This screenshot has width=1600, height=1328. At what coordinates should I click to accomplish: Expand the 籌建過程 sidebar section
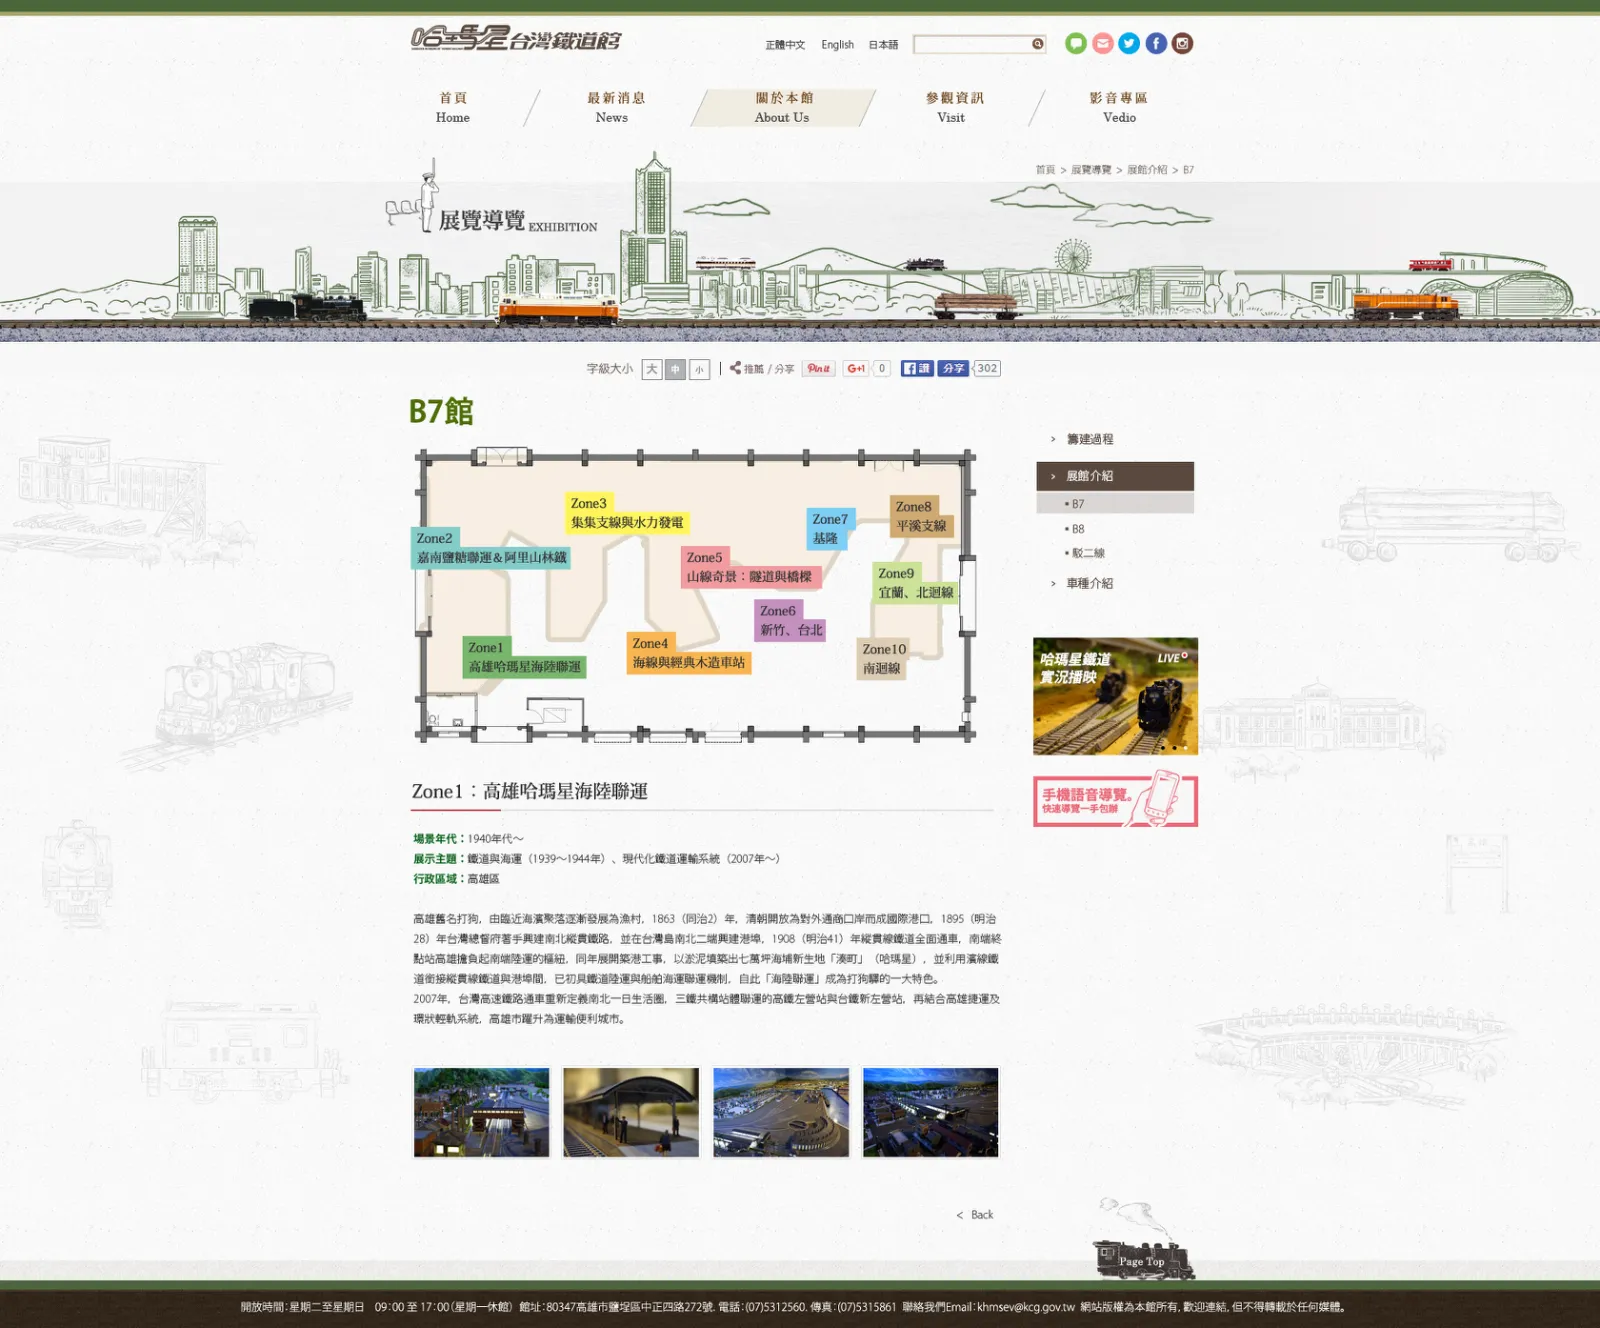[x=1089, y=439]
